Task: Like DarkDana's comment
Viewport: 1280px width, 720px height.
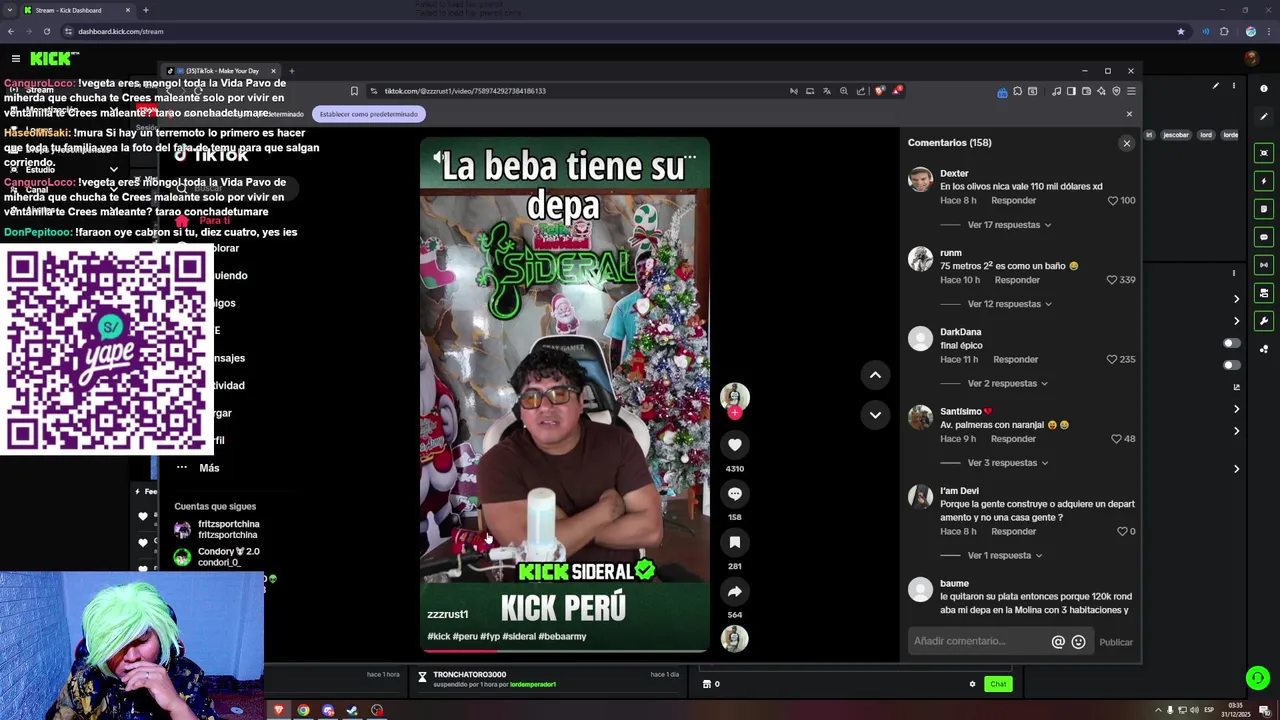Action: pos(1111,359)
